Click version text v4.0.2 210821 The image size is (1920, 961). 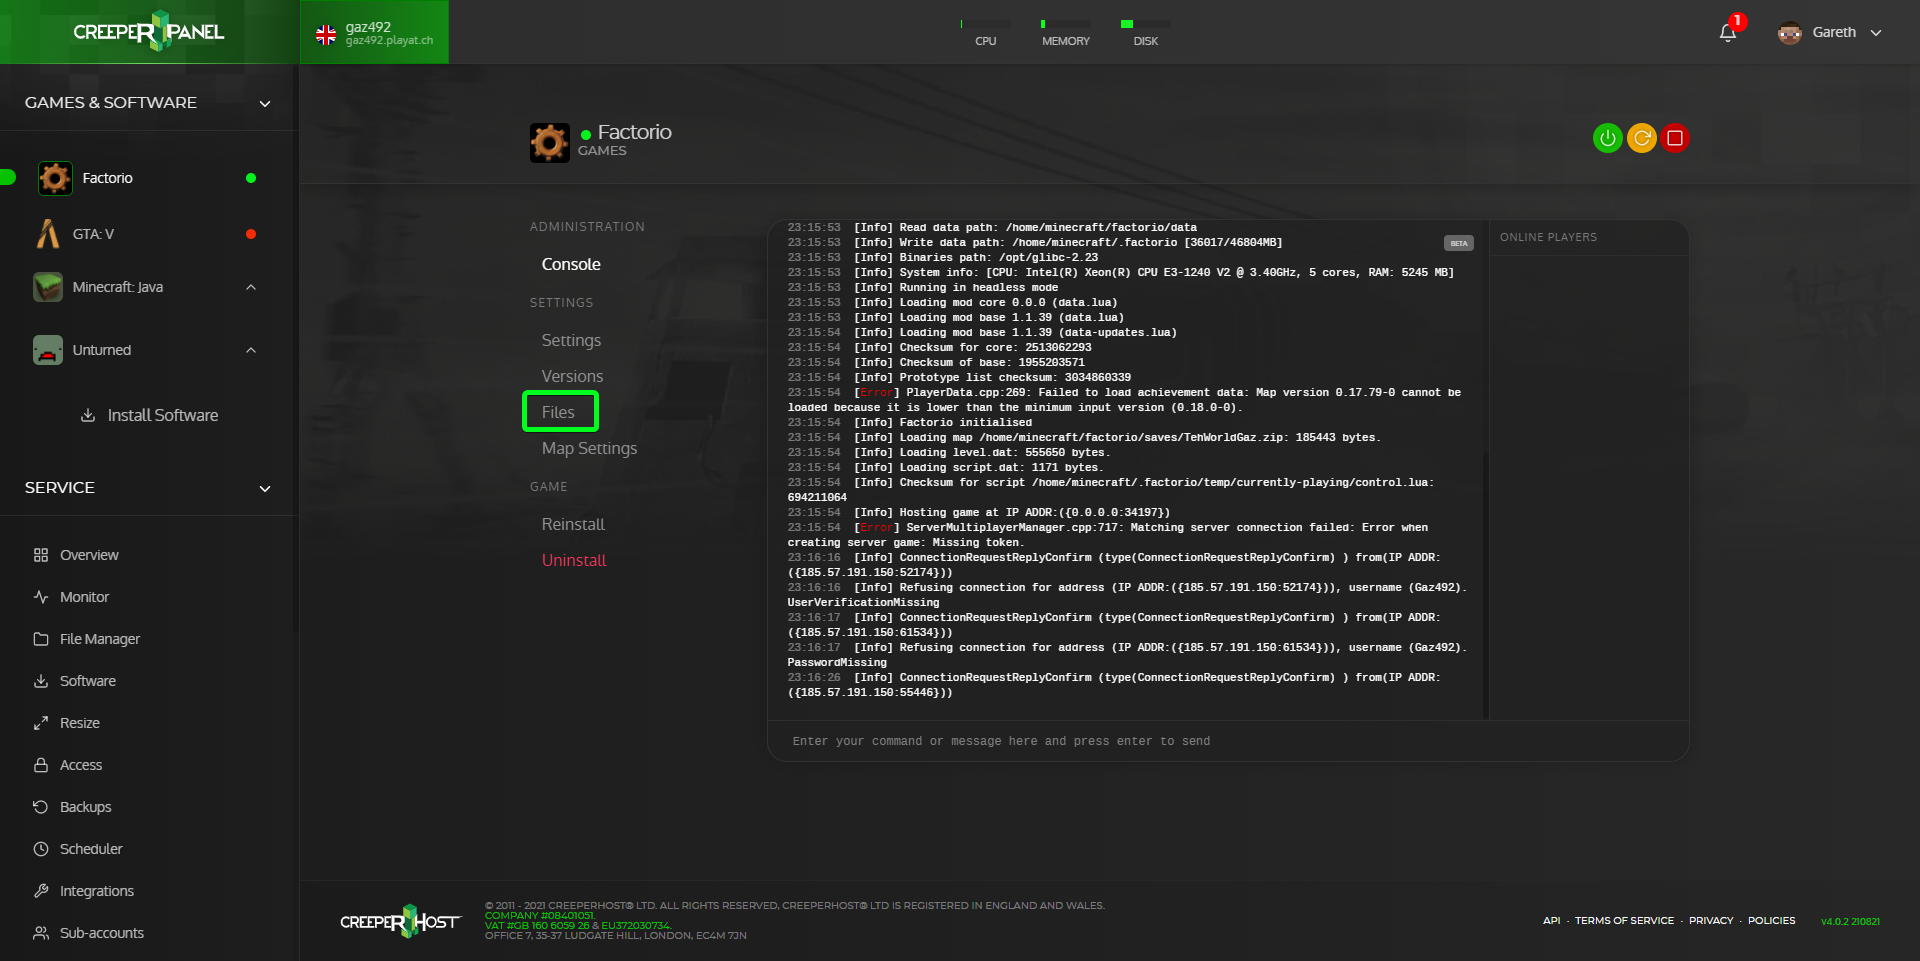pyautogui.click(x=1850, y=921)
